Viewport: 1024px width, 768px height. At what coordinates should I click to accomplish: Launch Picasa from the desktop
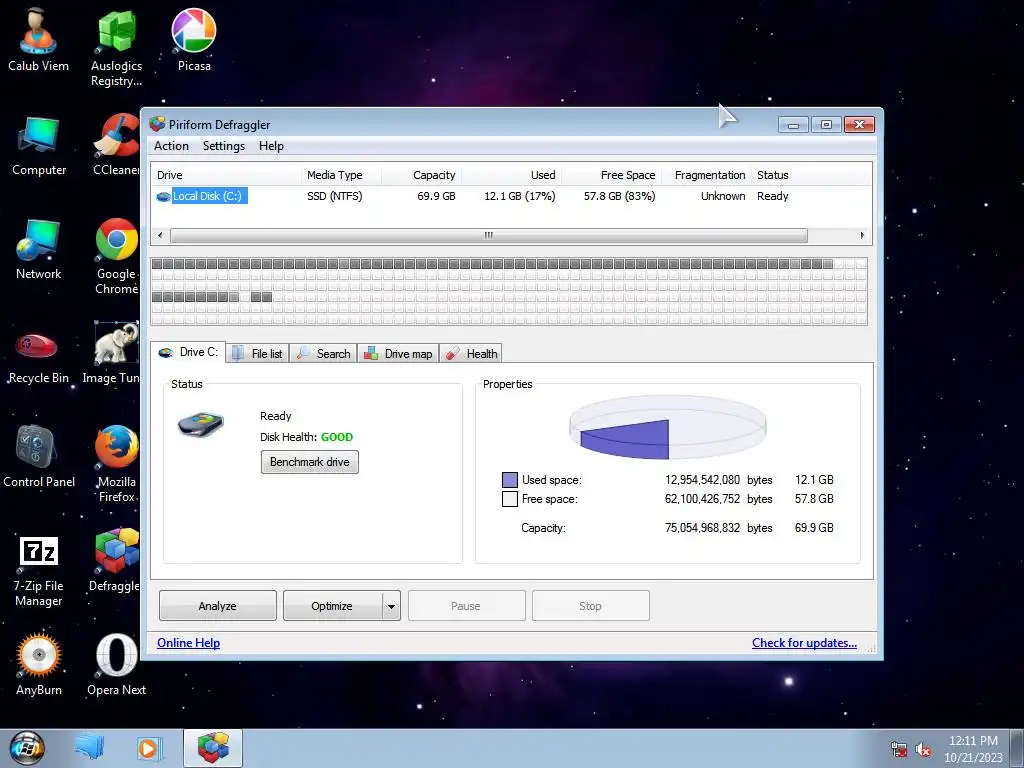194,40
